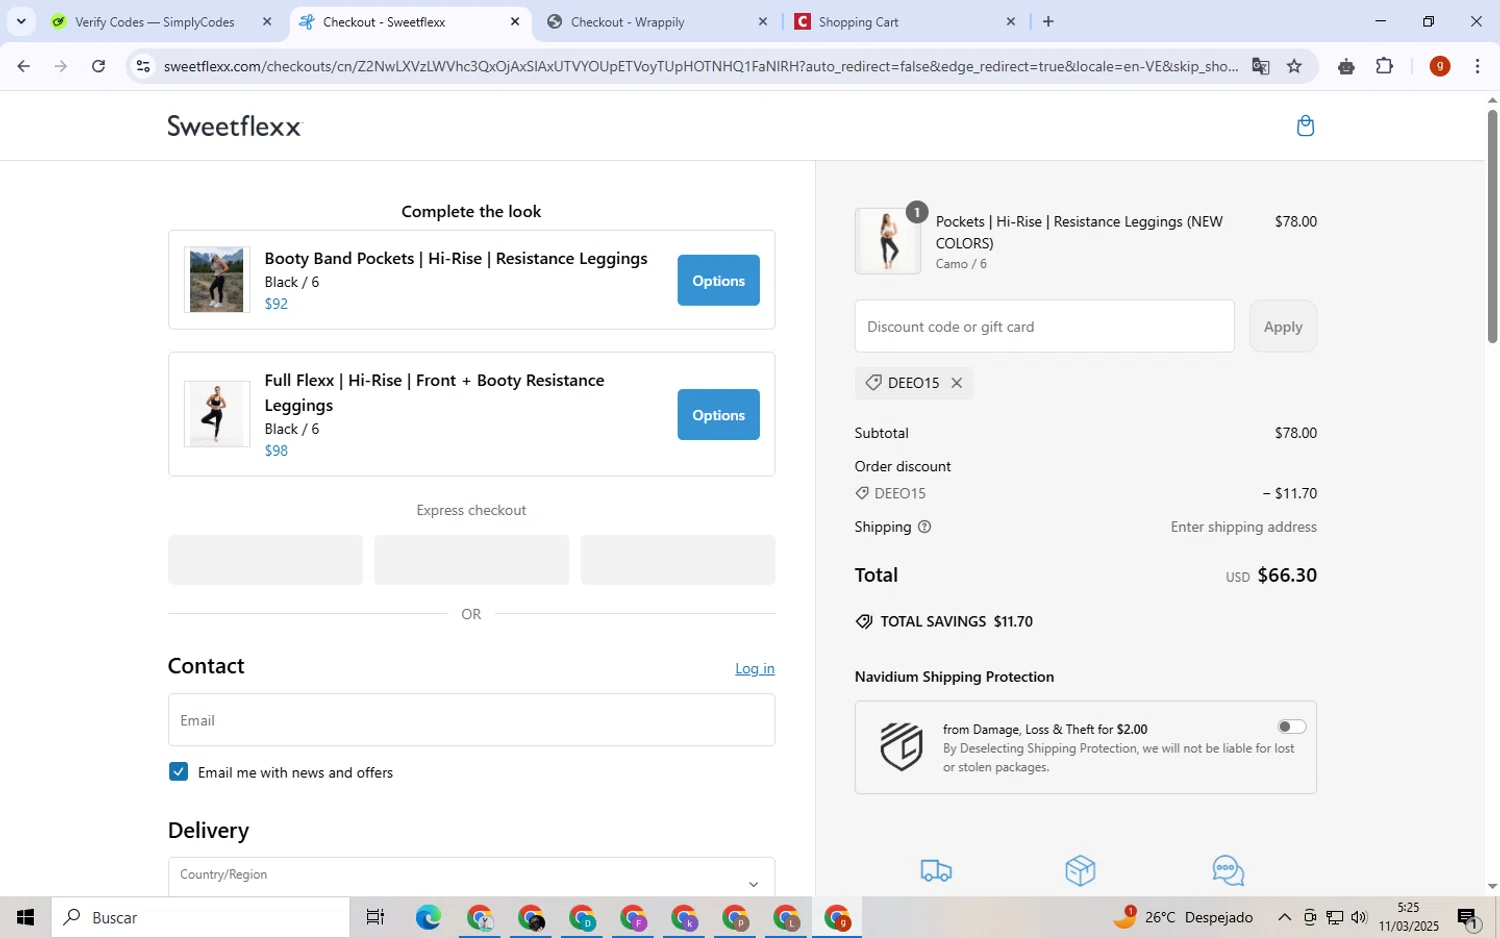Screen dimensions: 1500x938
Task: Open the tab search dropdown arrow
Action: click(21, 21)
